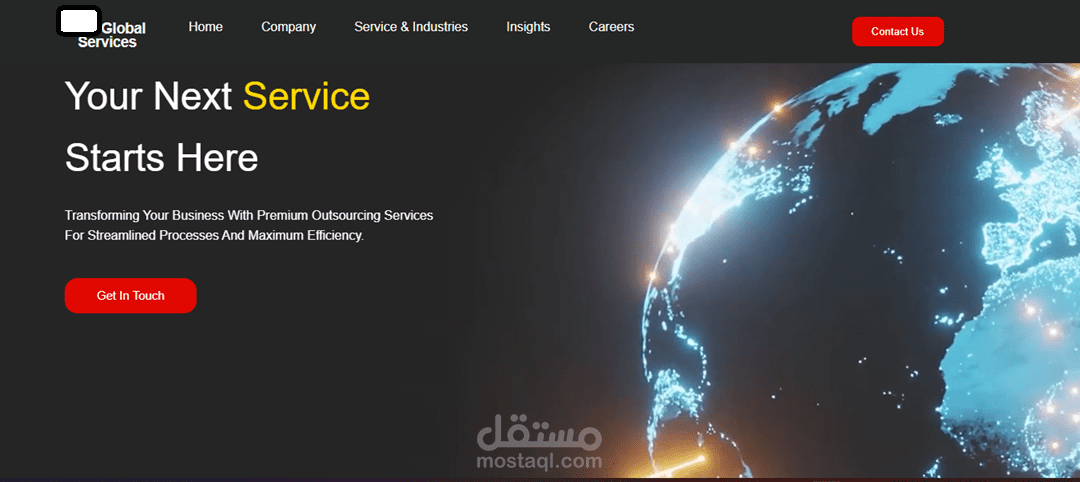Click the Get In Touch button
The image size is (1080, 482).
130,295
